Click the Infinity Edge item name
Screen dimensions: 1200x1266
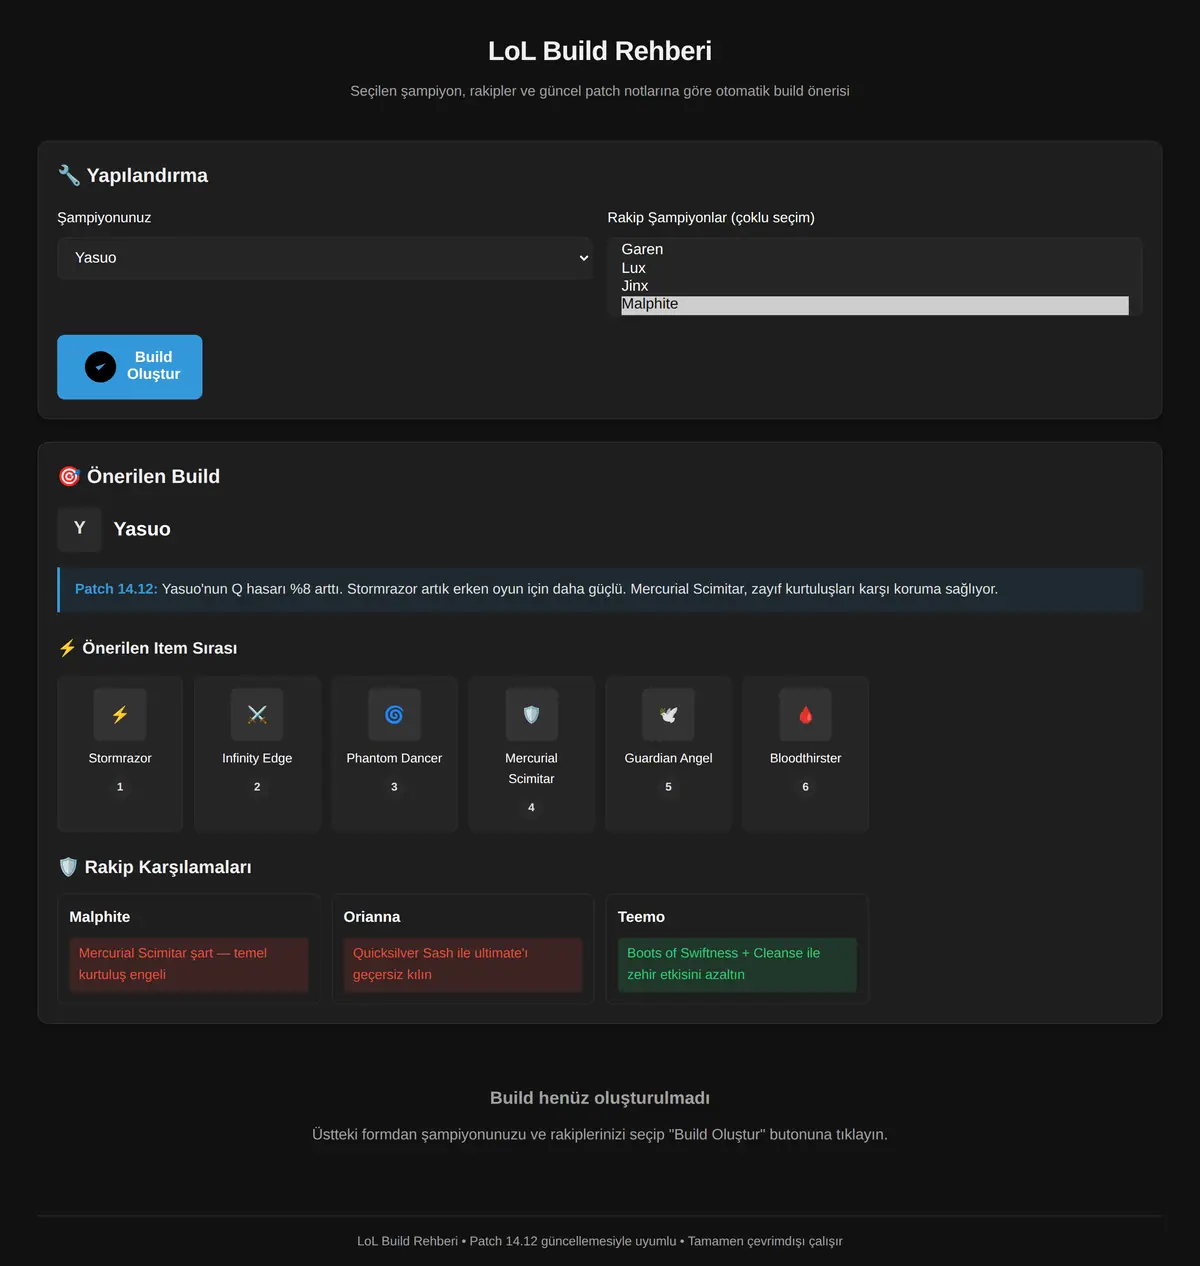click(x=257, y=758)
